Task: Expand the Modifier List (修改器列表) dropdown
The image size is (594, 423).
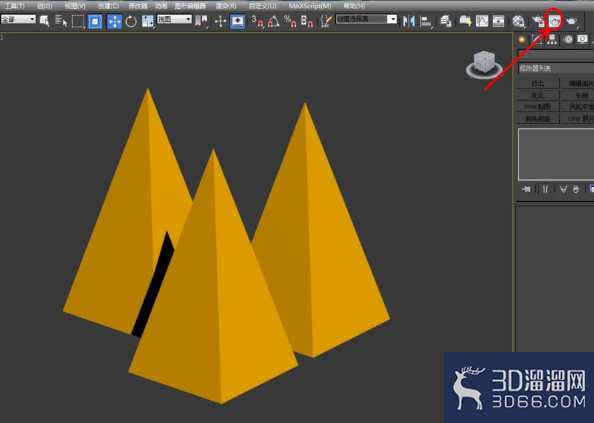Action: coord(556,68)
